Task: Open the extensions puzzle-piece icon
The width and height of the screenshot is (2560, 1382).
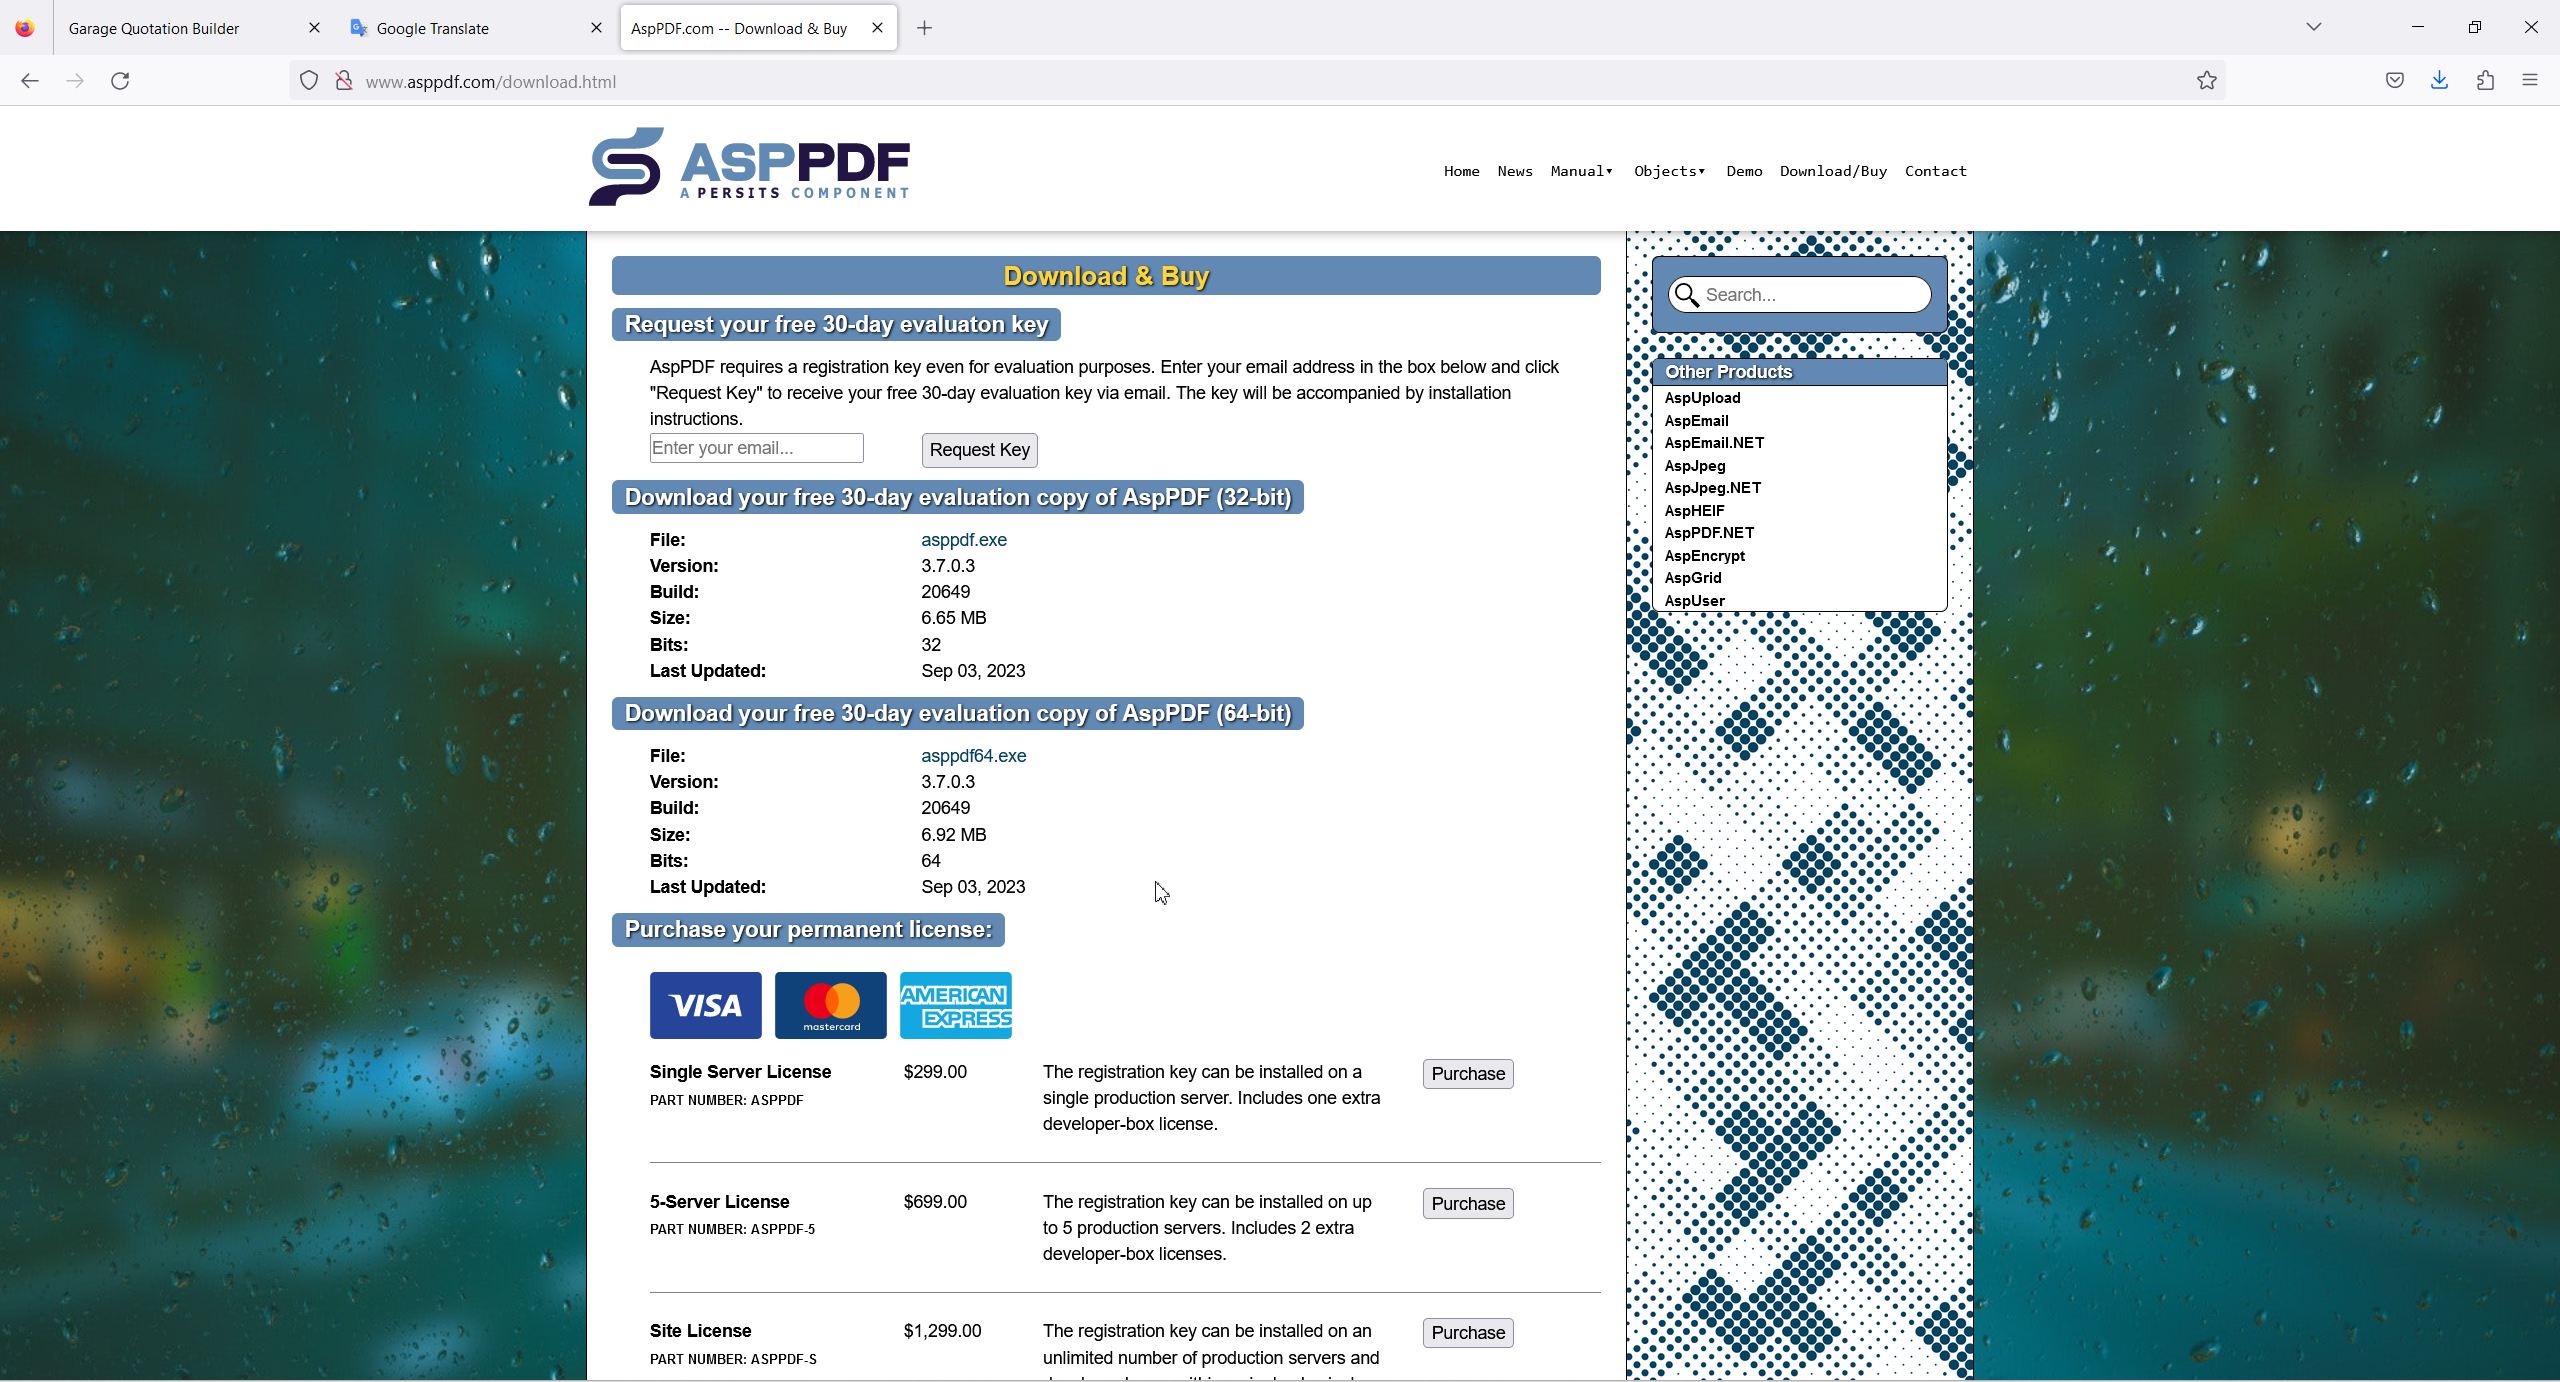Action: click(x=2485, y=81)
